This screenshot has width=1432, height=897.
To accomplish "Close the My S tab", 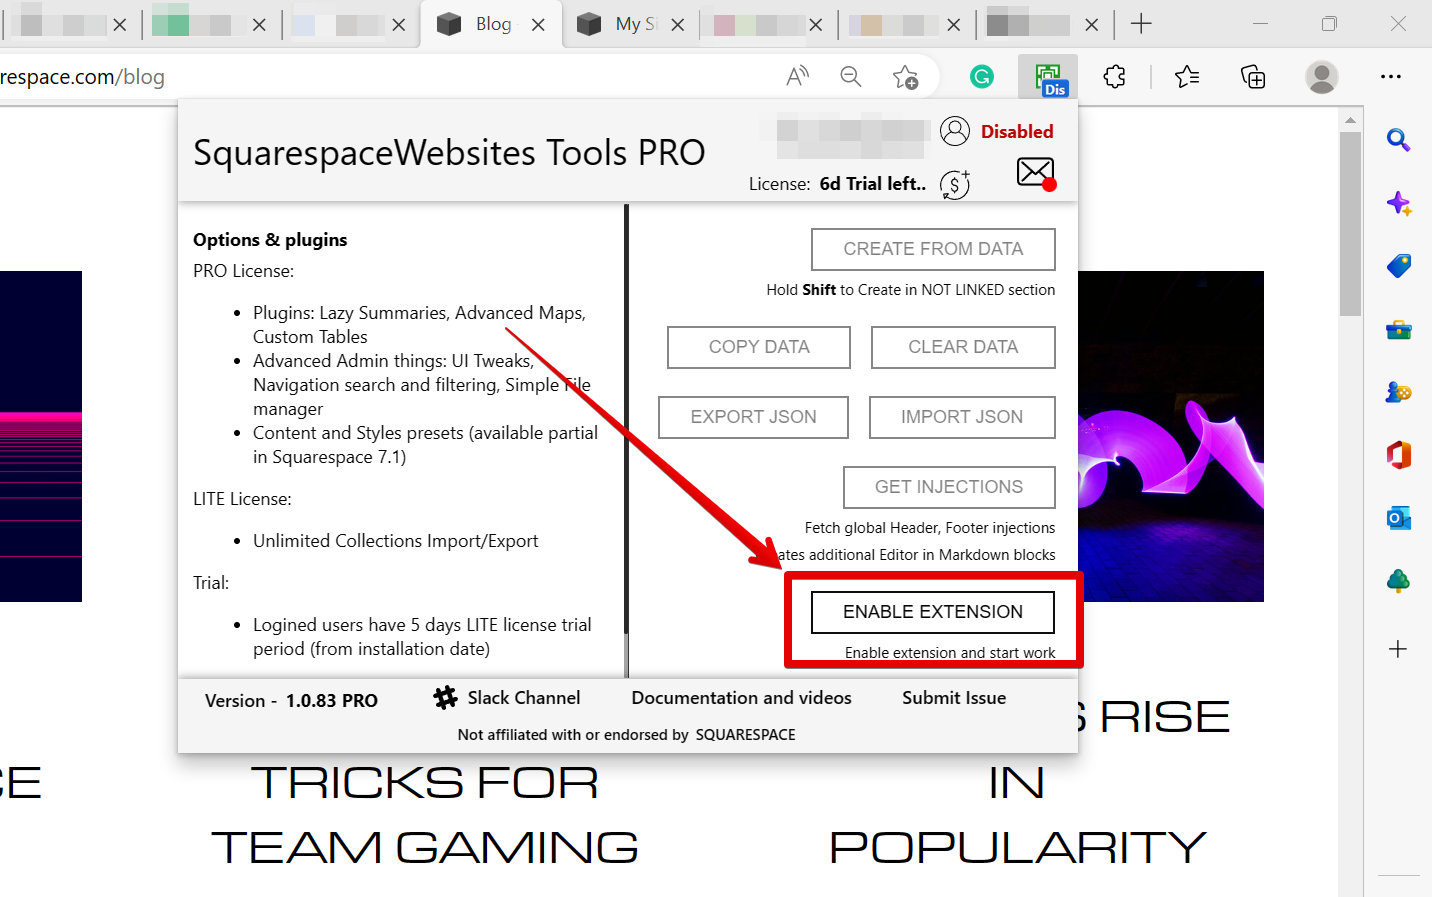I will click(677, 24).
